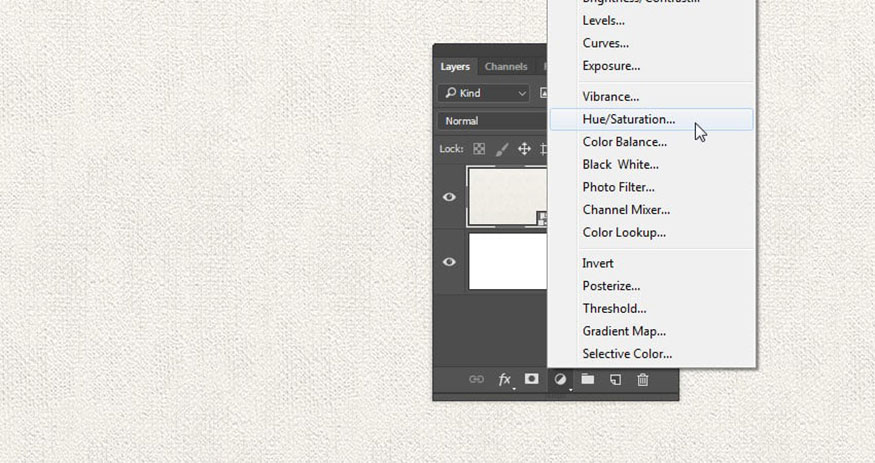
Task: Open the Normal blend mode dropdown
Action: (x=493, y=120)
